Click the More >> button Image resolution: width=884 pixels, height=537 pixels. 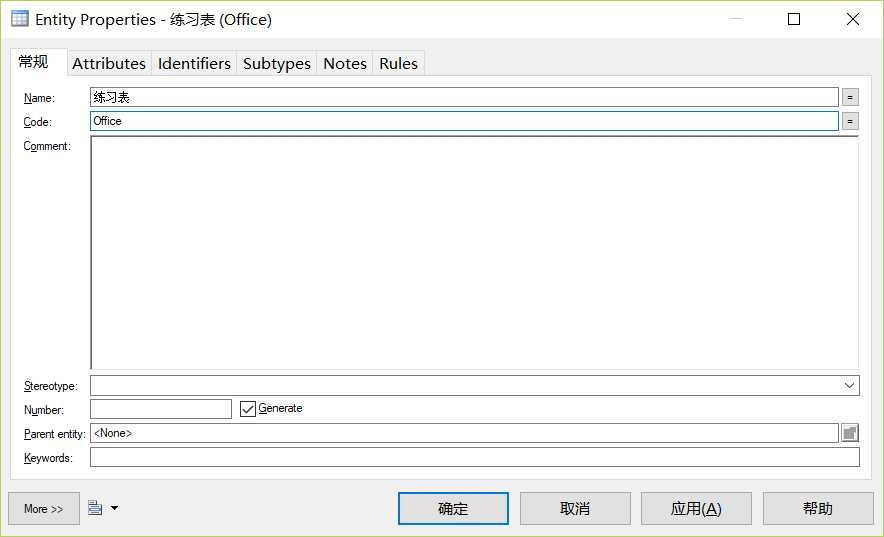tap(43, 508)
